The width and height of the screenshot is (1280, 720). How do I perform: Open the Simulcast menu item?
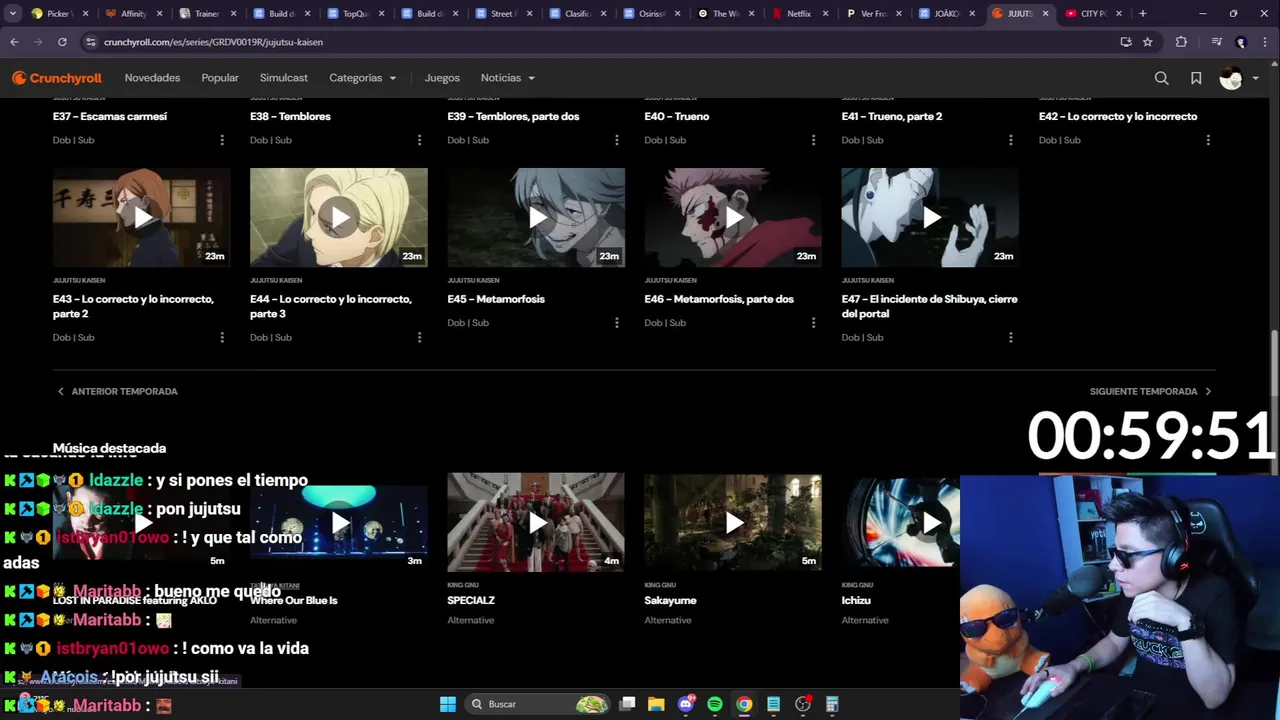click(x=284, y=78)
